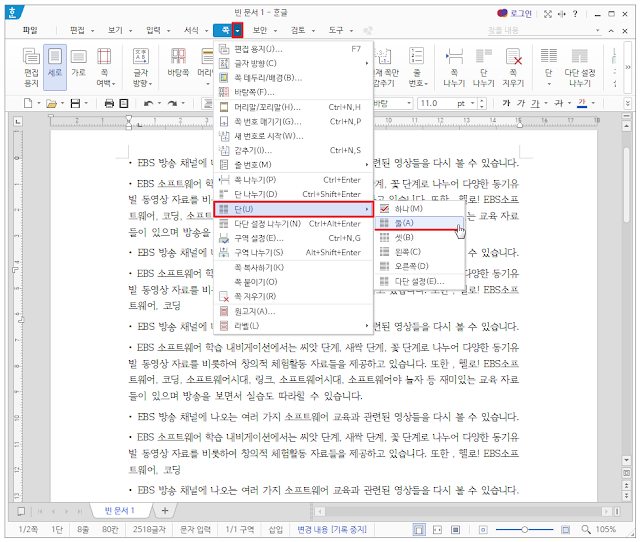Screen dimensions: 640x542
Task: Click the open folder toolbar icon
Action: (x=51, y=103)
